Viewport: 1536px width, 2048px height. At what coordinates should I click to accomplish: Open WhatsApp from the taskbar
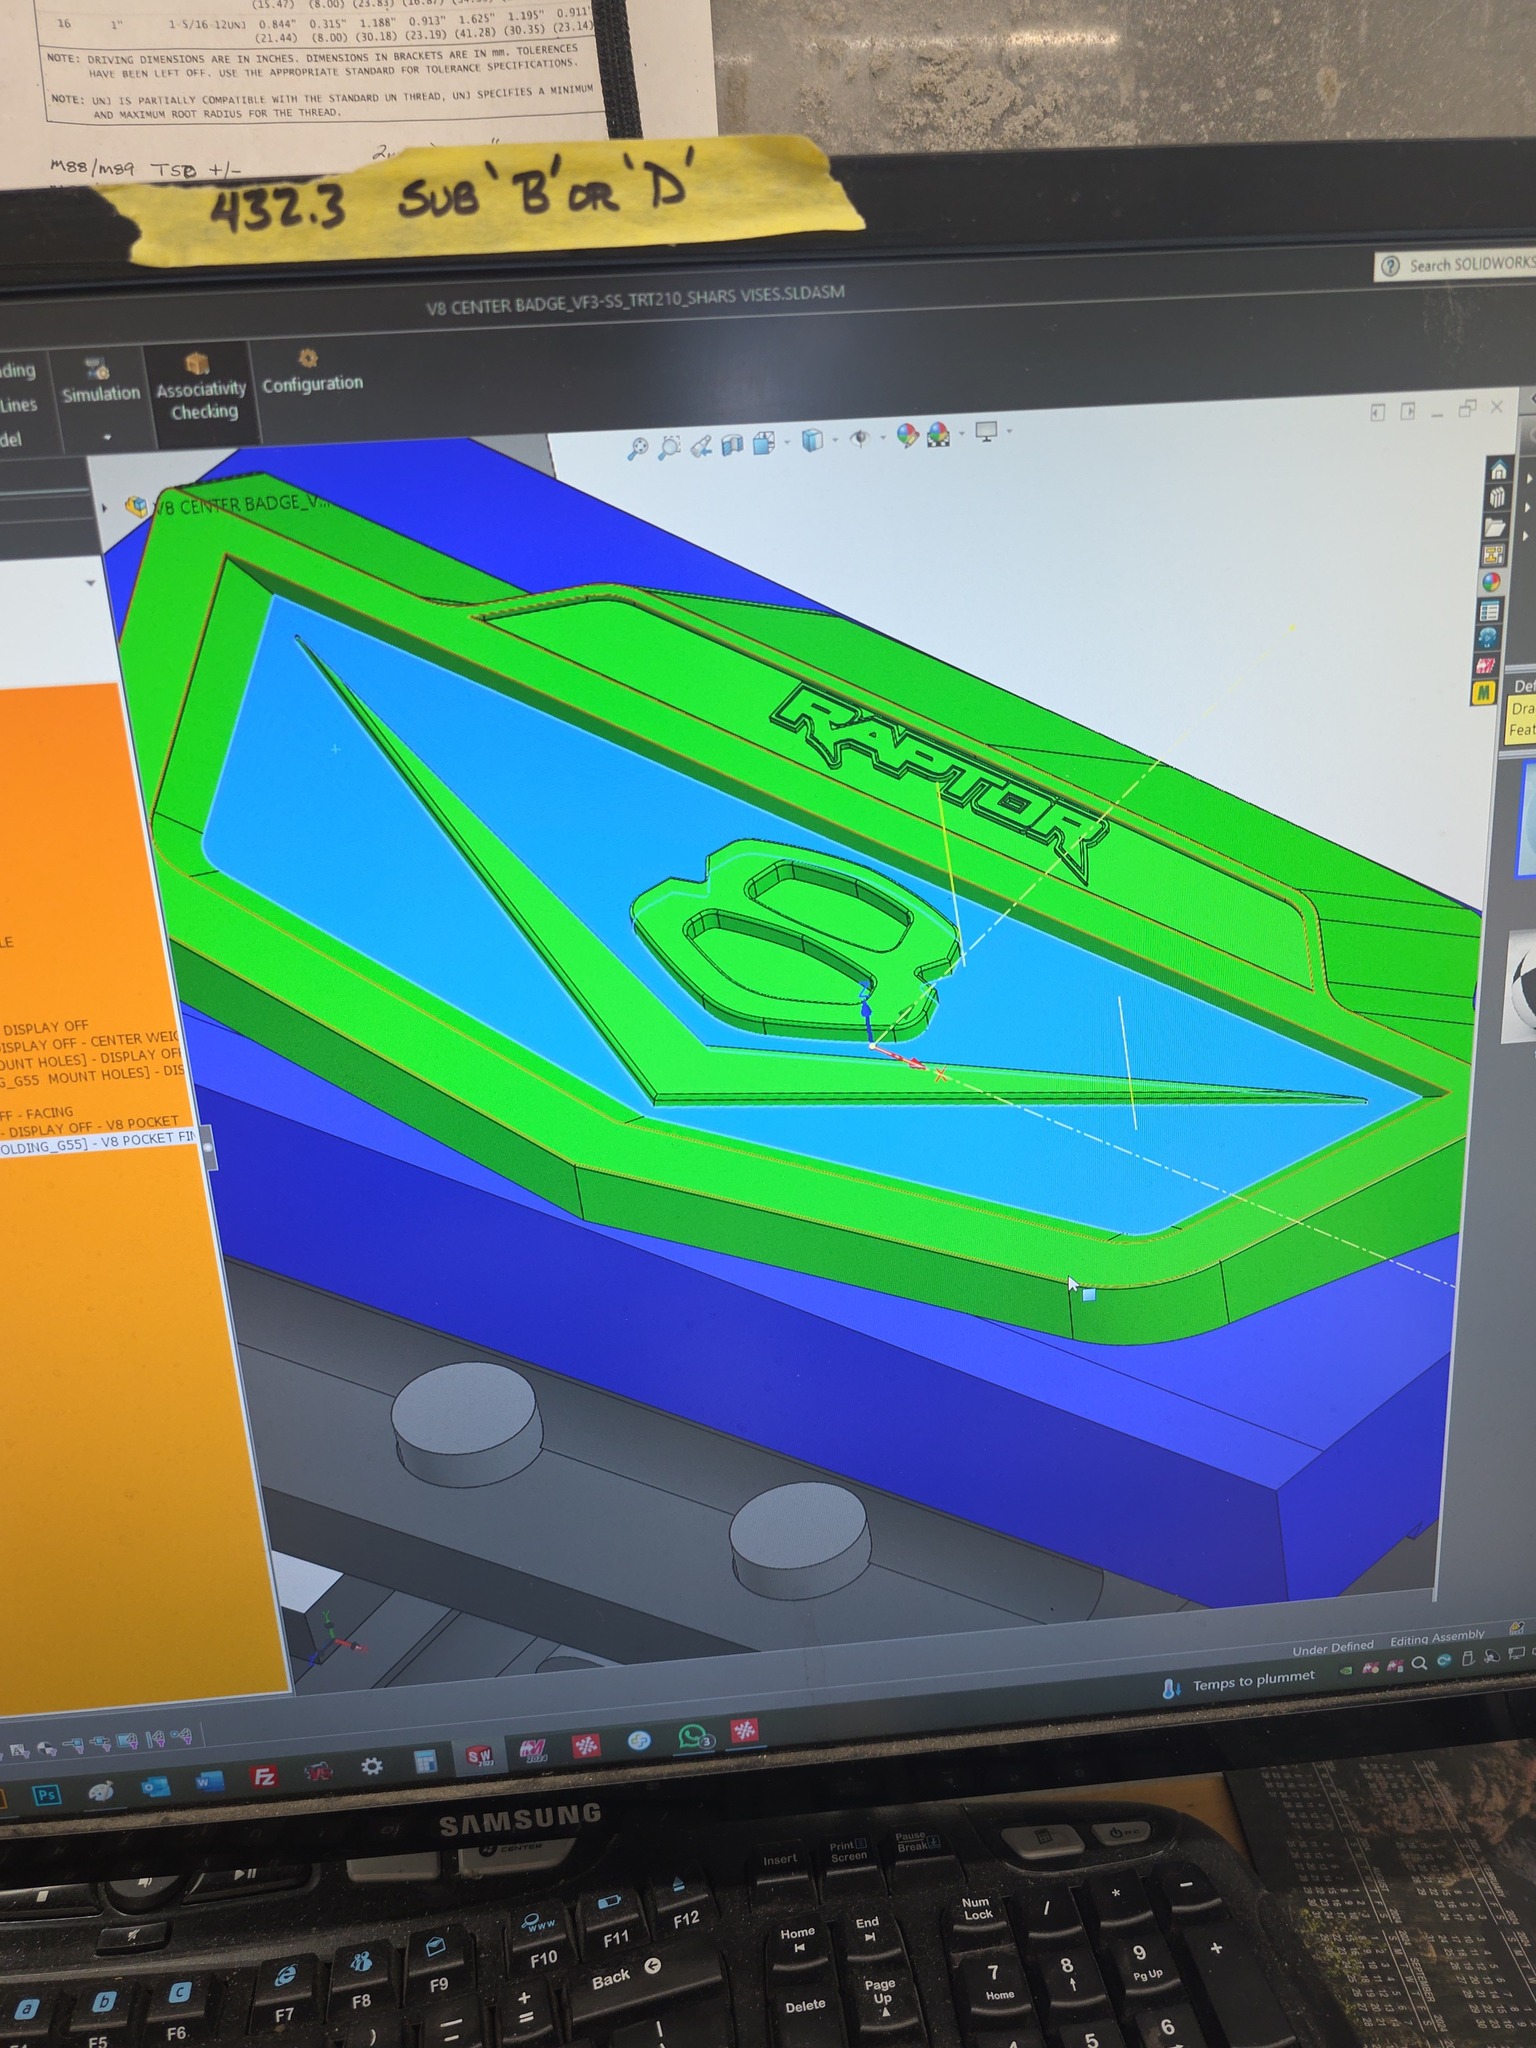point(694,1737)
